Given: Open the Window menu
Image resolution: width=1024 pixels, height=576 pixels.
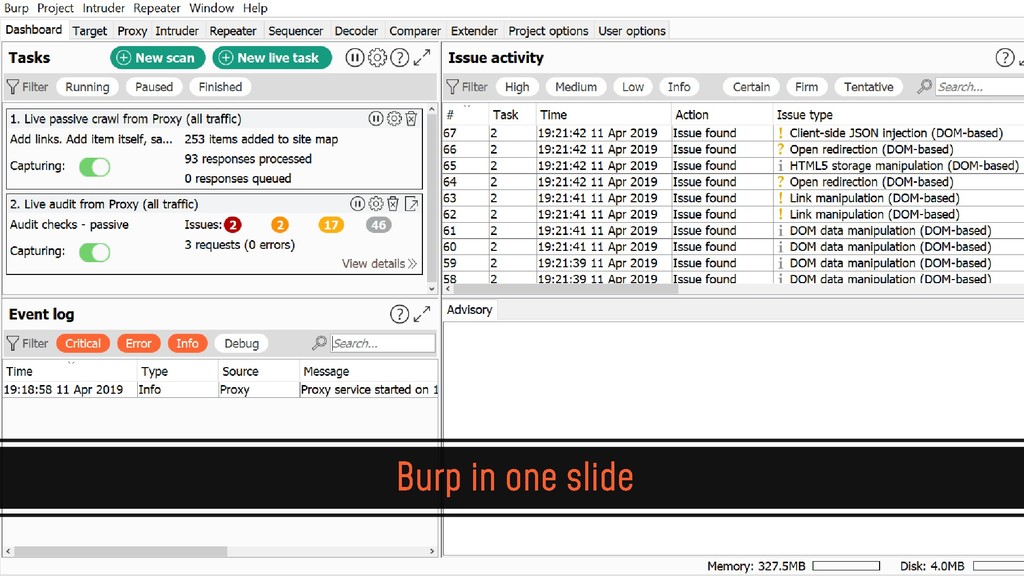Looking at the screenshot, I should coord(212,8).
